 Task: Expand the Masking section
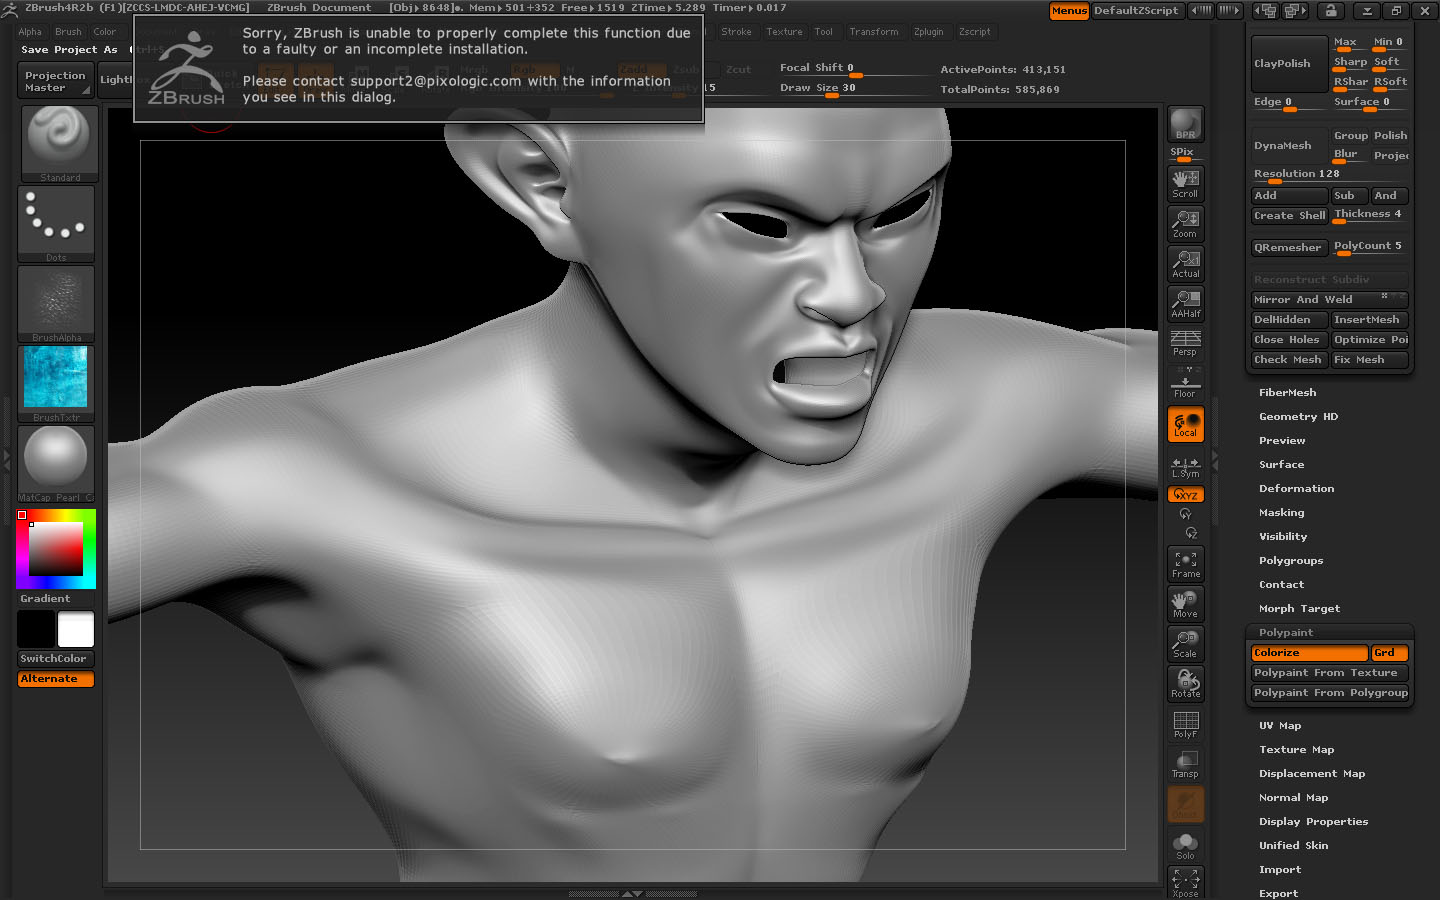[1281, 513]
